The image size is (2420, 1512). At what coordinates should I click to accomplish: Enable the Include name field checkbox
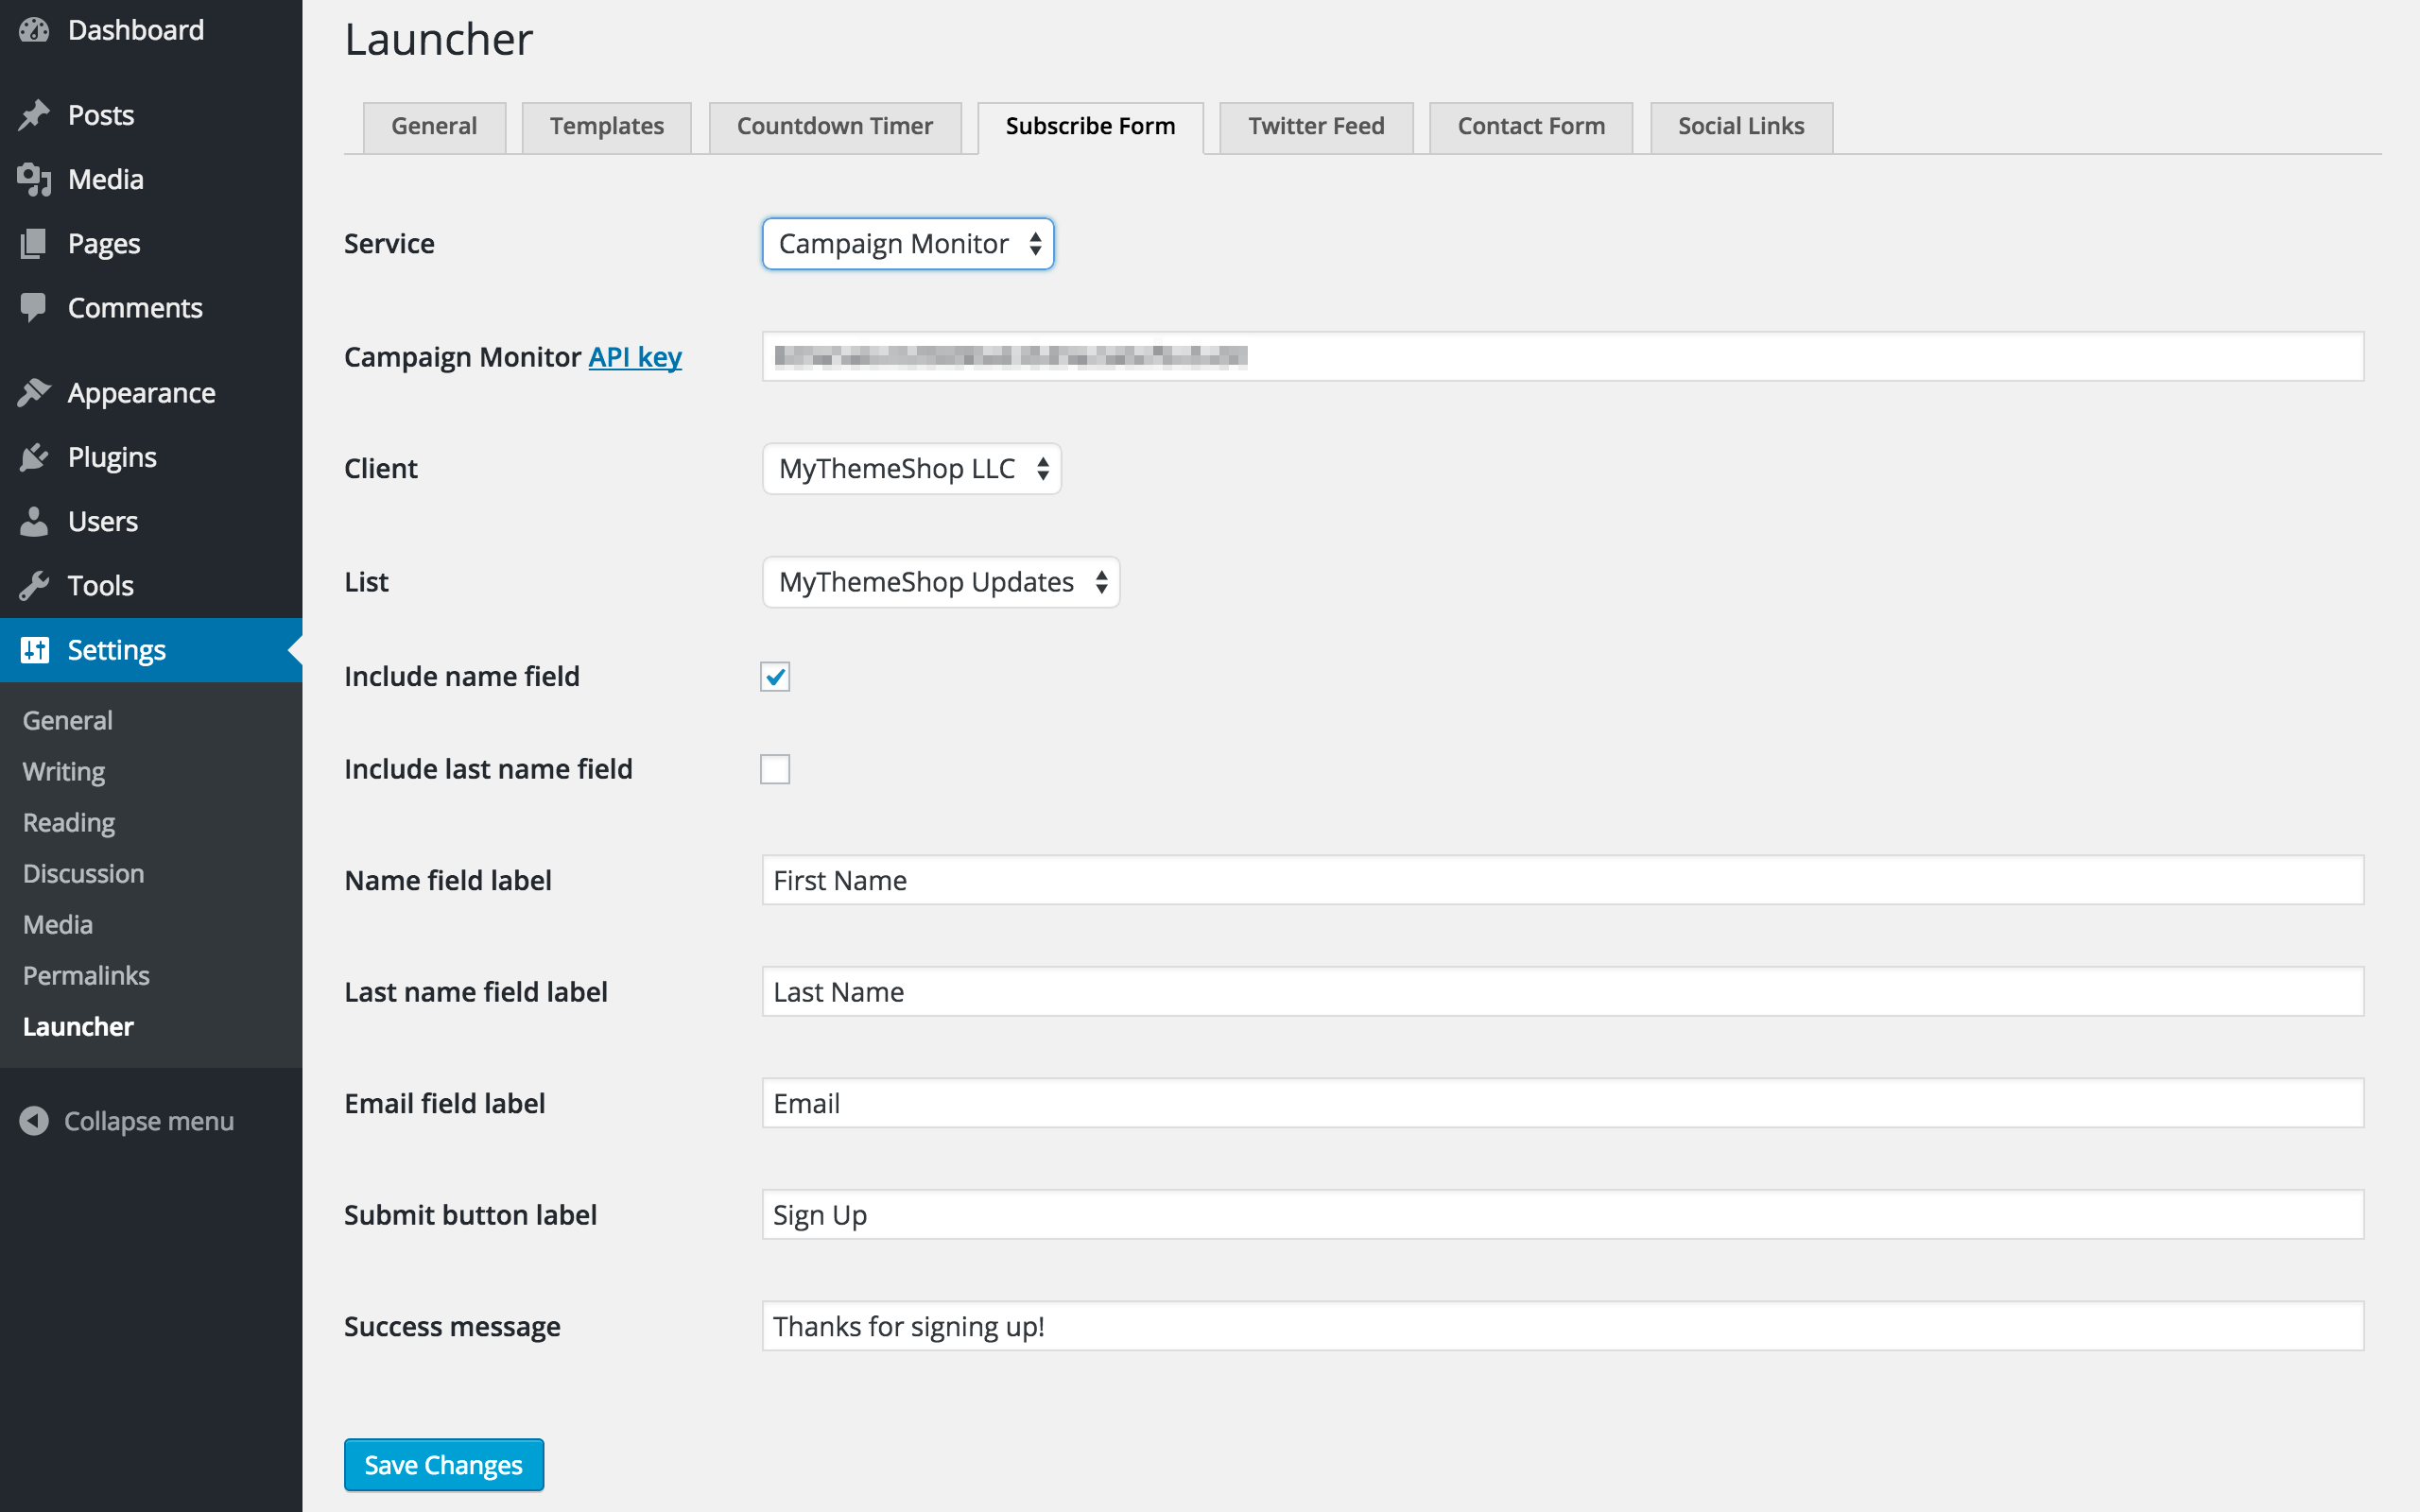click(775, 676)
